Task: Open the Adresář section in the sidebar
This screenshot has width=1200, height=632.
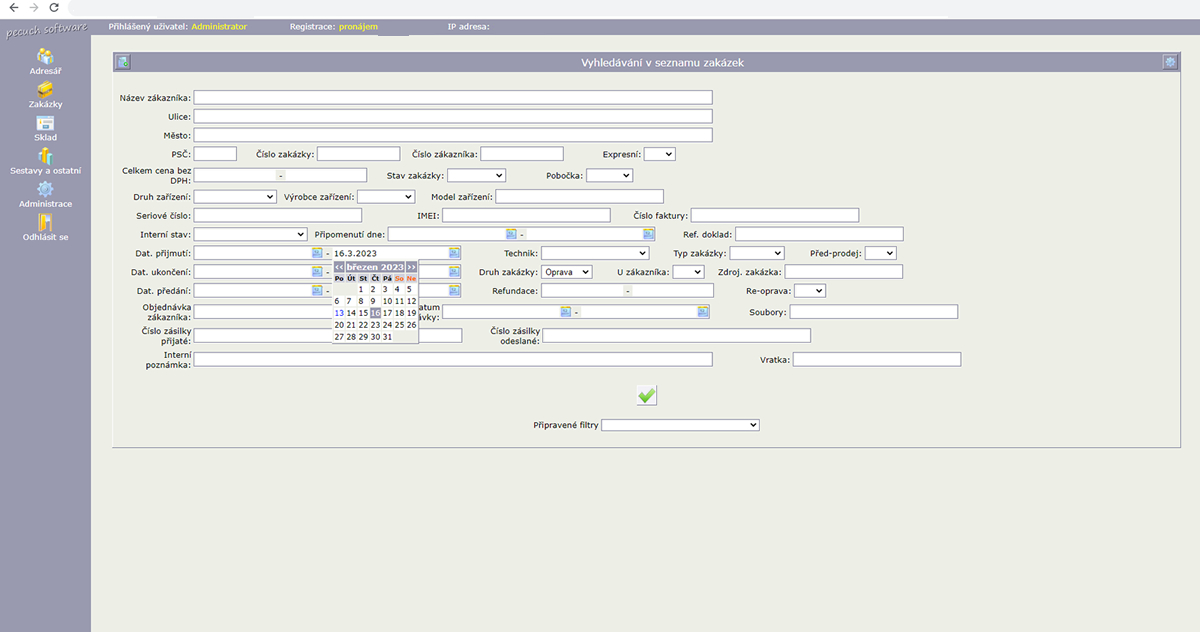Action: coord(45,62)
